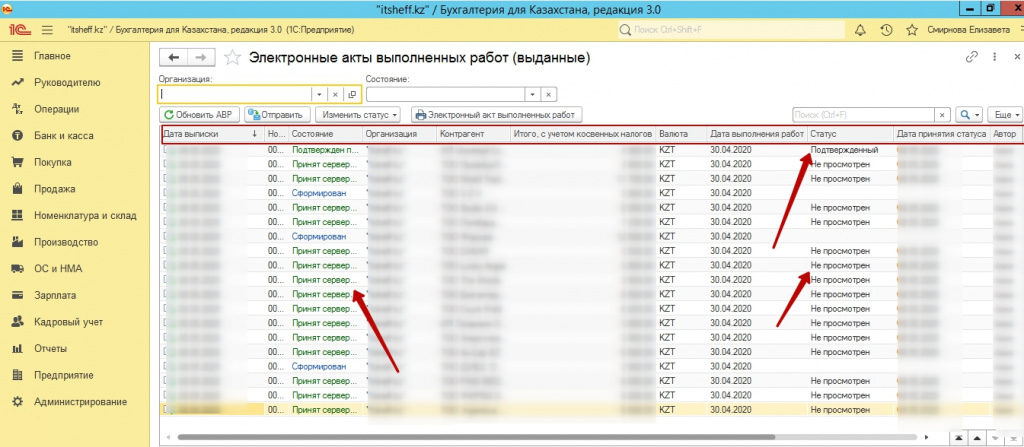Focus the Организация input field
1024x447 pixels.
coord(235,95)
